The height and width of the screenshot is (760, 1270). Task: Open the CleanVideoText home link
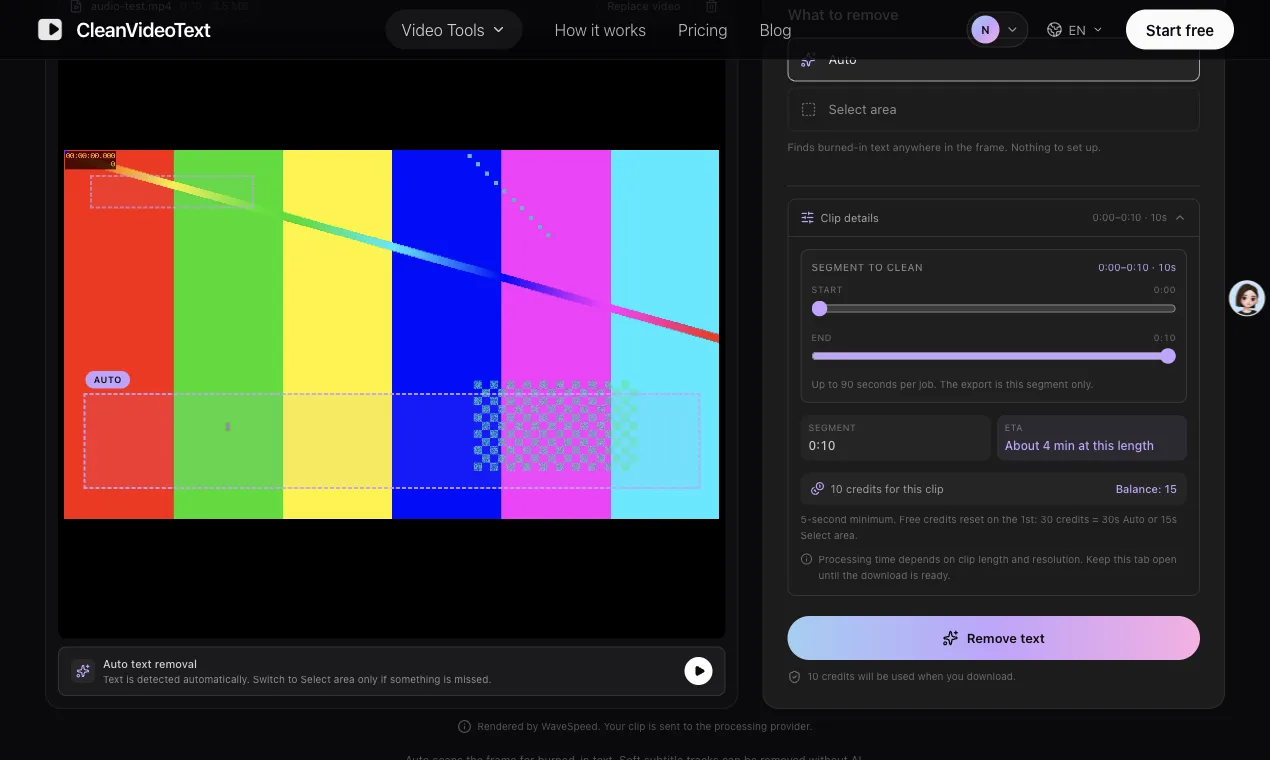tap(125, 30)
